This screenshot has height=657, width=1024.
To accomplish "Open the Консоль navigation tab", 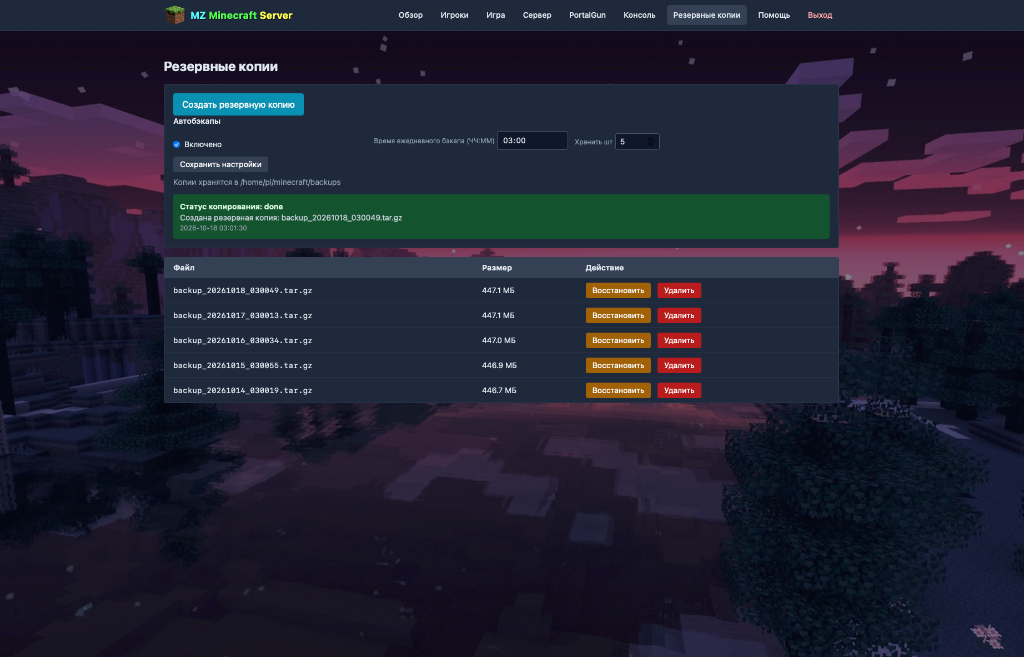I will pyautogui.click(x=639, y=15).
